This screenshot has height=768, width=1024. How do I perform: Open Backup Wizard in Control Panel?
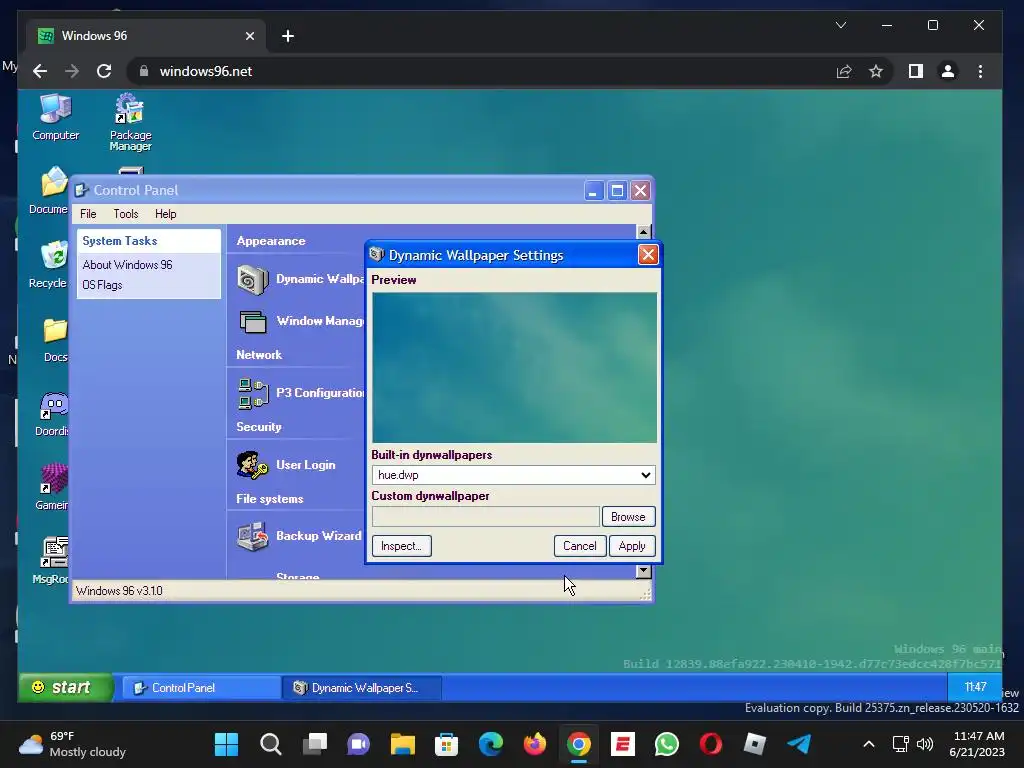click(x=299, y=536)
